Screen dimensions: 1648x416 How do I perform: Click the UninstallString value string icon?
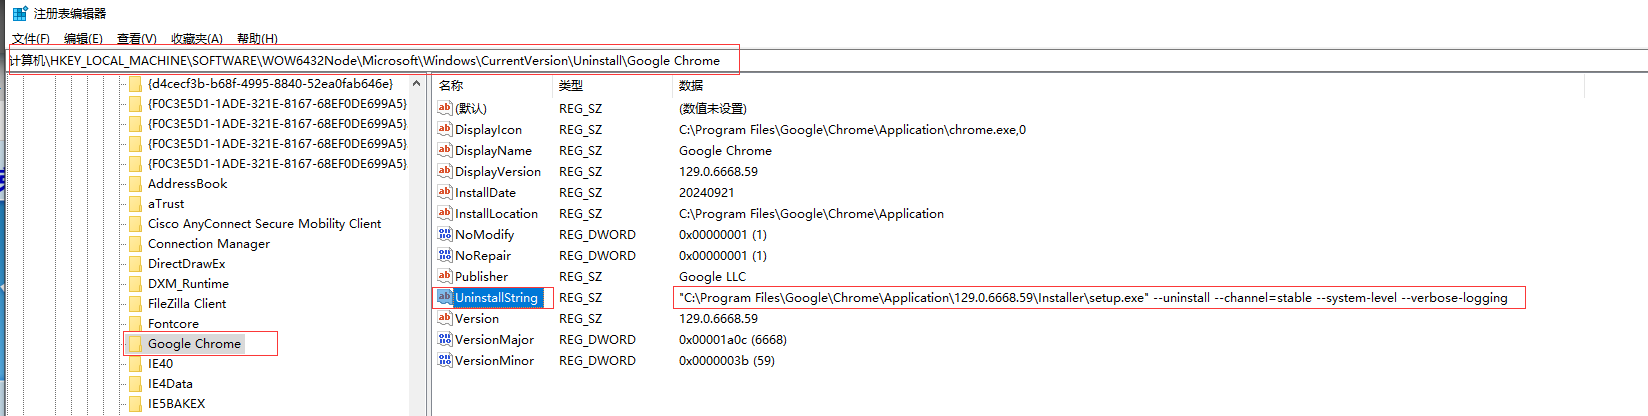click(x=445, y=297)
